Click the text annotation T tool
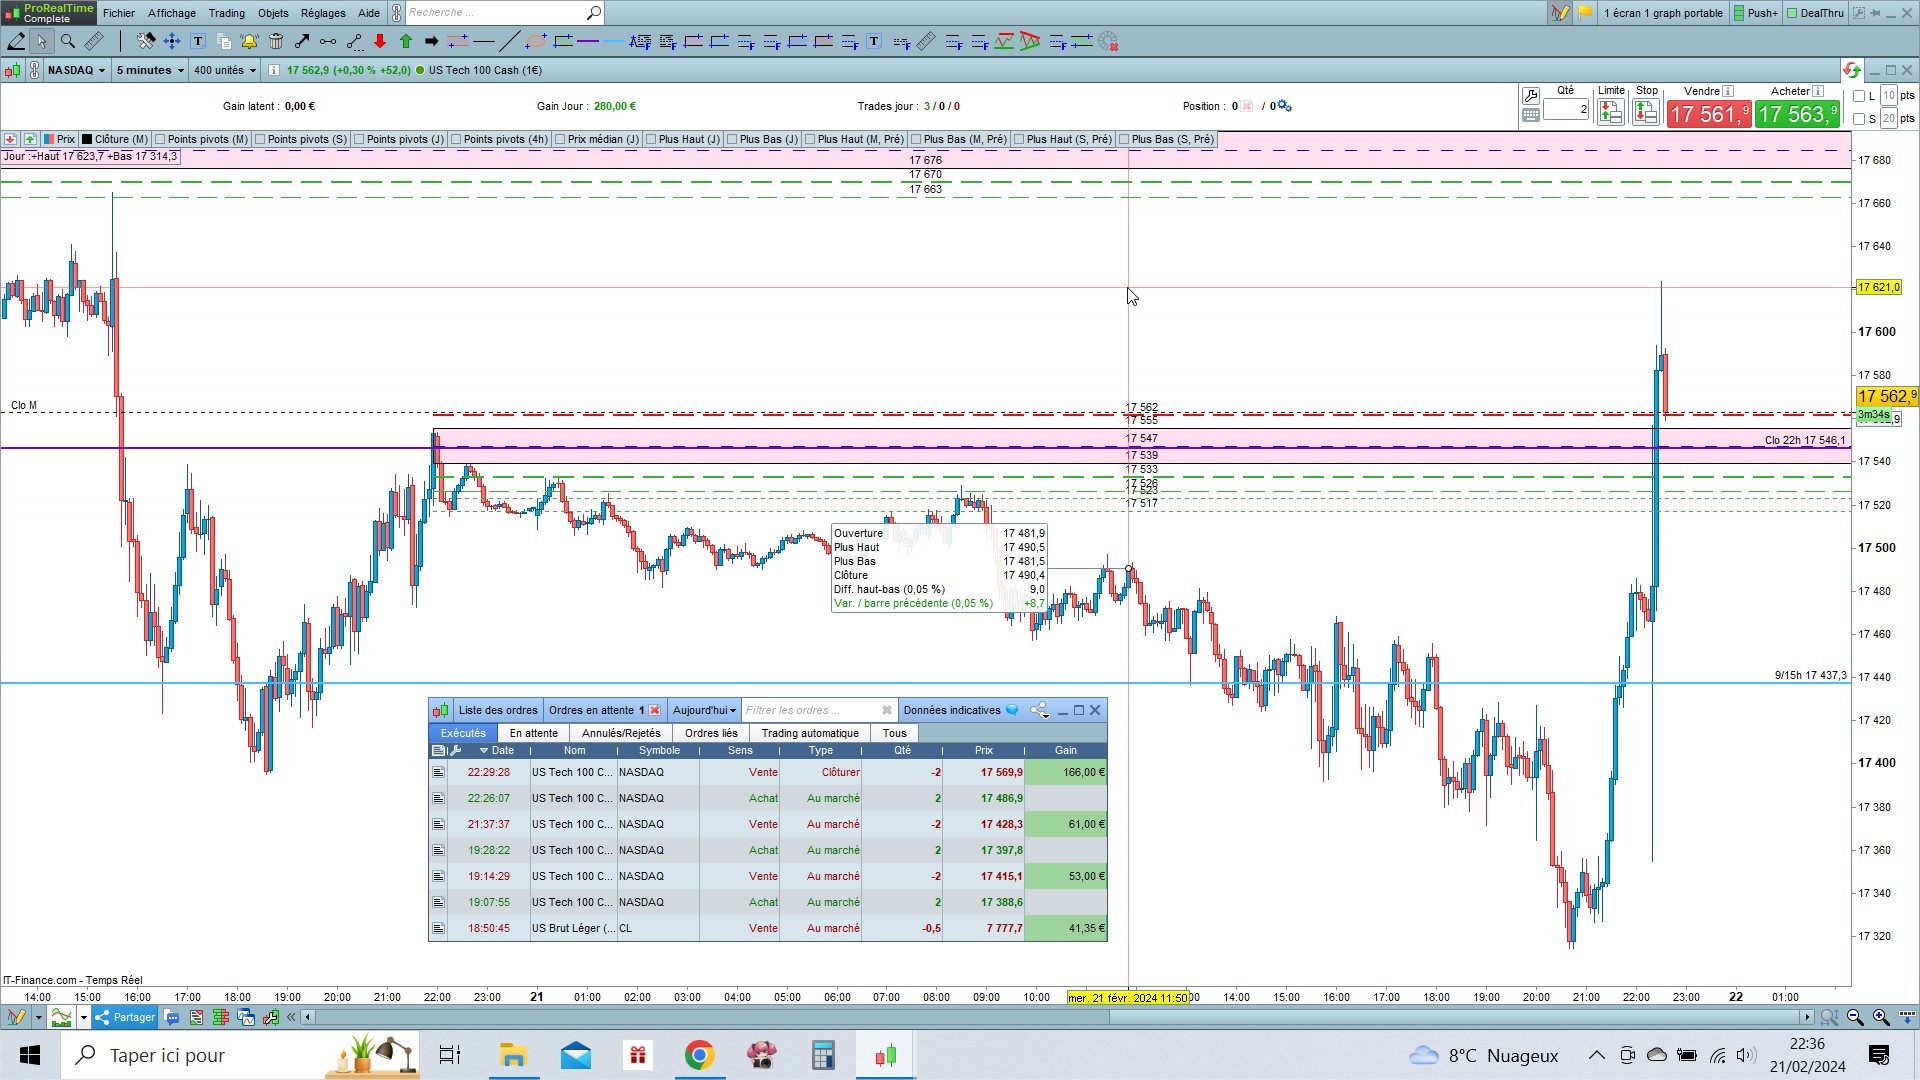Viewport: 1920px width, 1080px height. [x=198, y=41]
